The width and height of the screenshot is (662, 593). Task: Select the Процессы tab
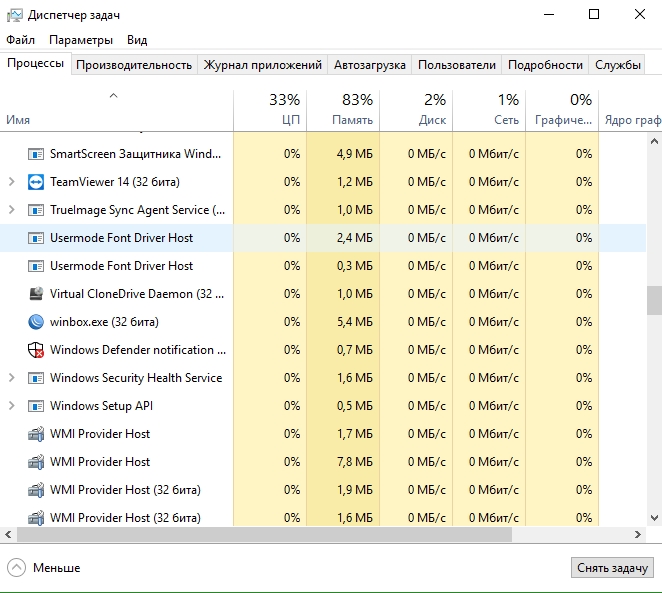[35, 63]
